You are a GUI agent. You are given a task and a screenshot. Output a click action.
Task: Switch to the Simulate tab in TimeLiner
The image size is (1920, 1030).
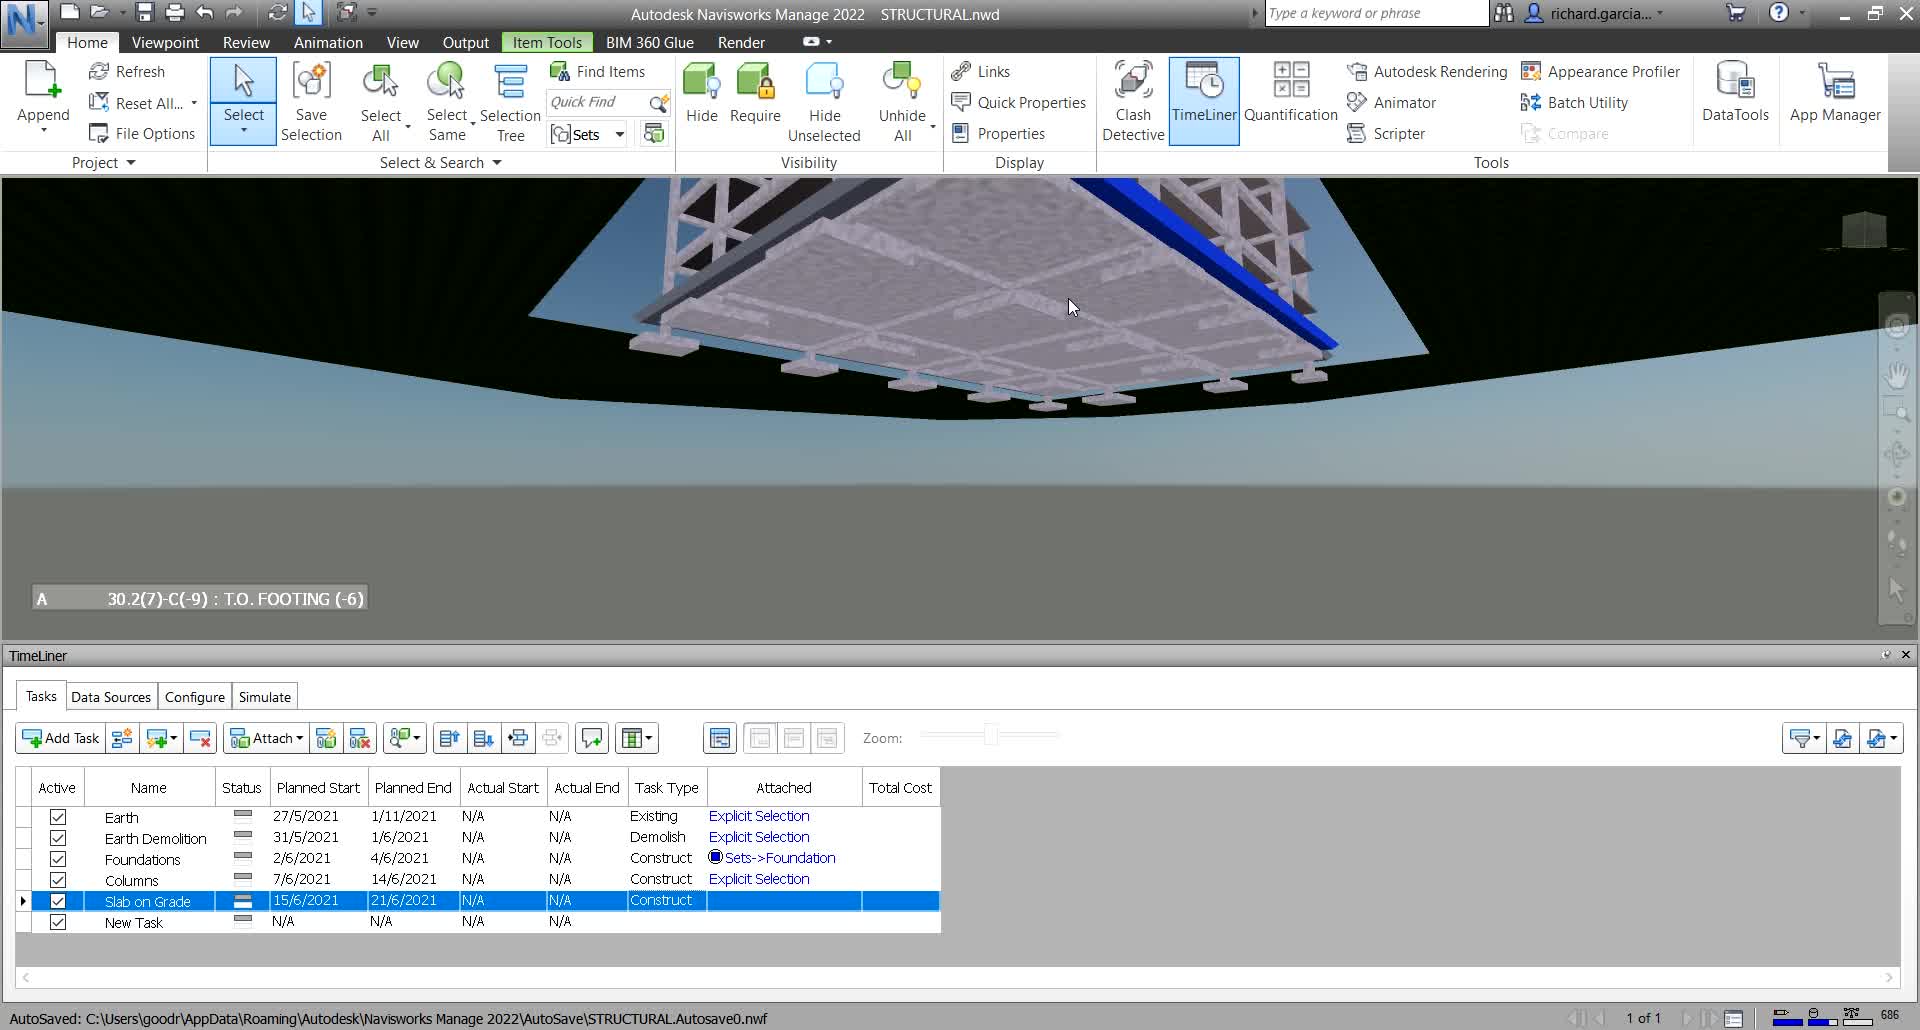pos(264,696)
